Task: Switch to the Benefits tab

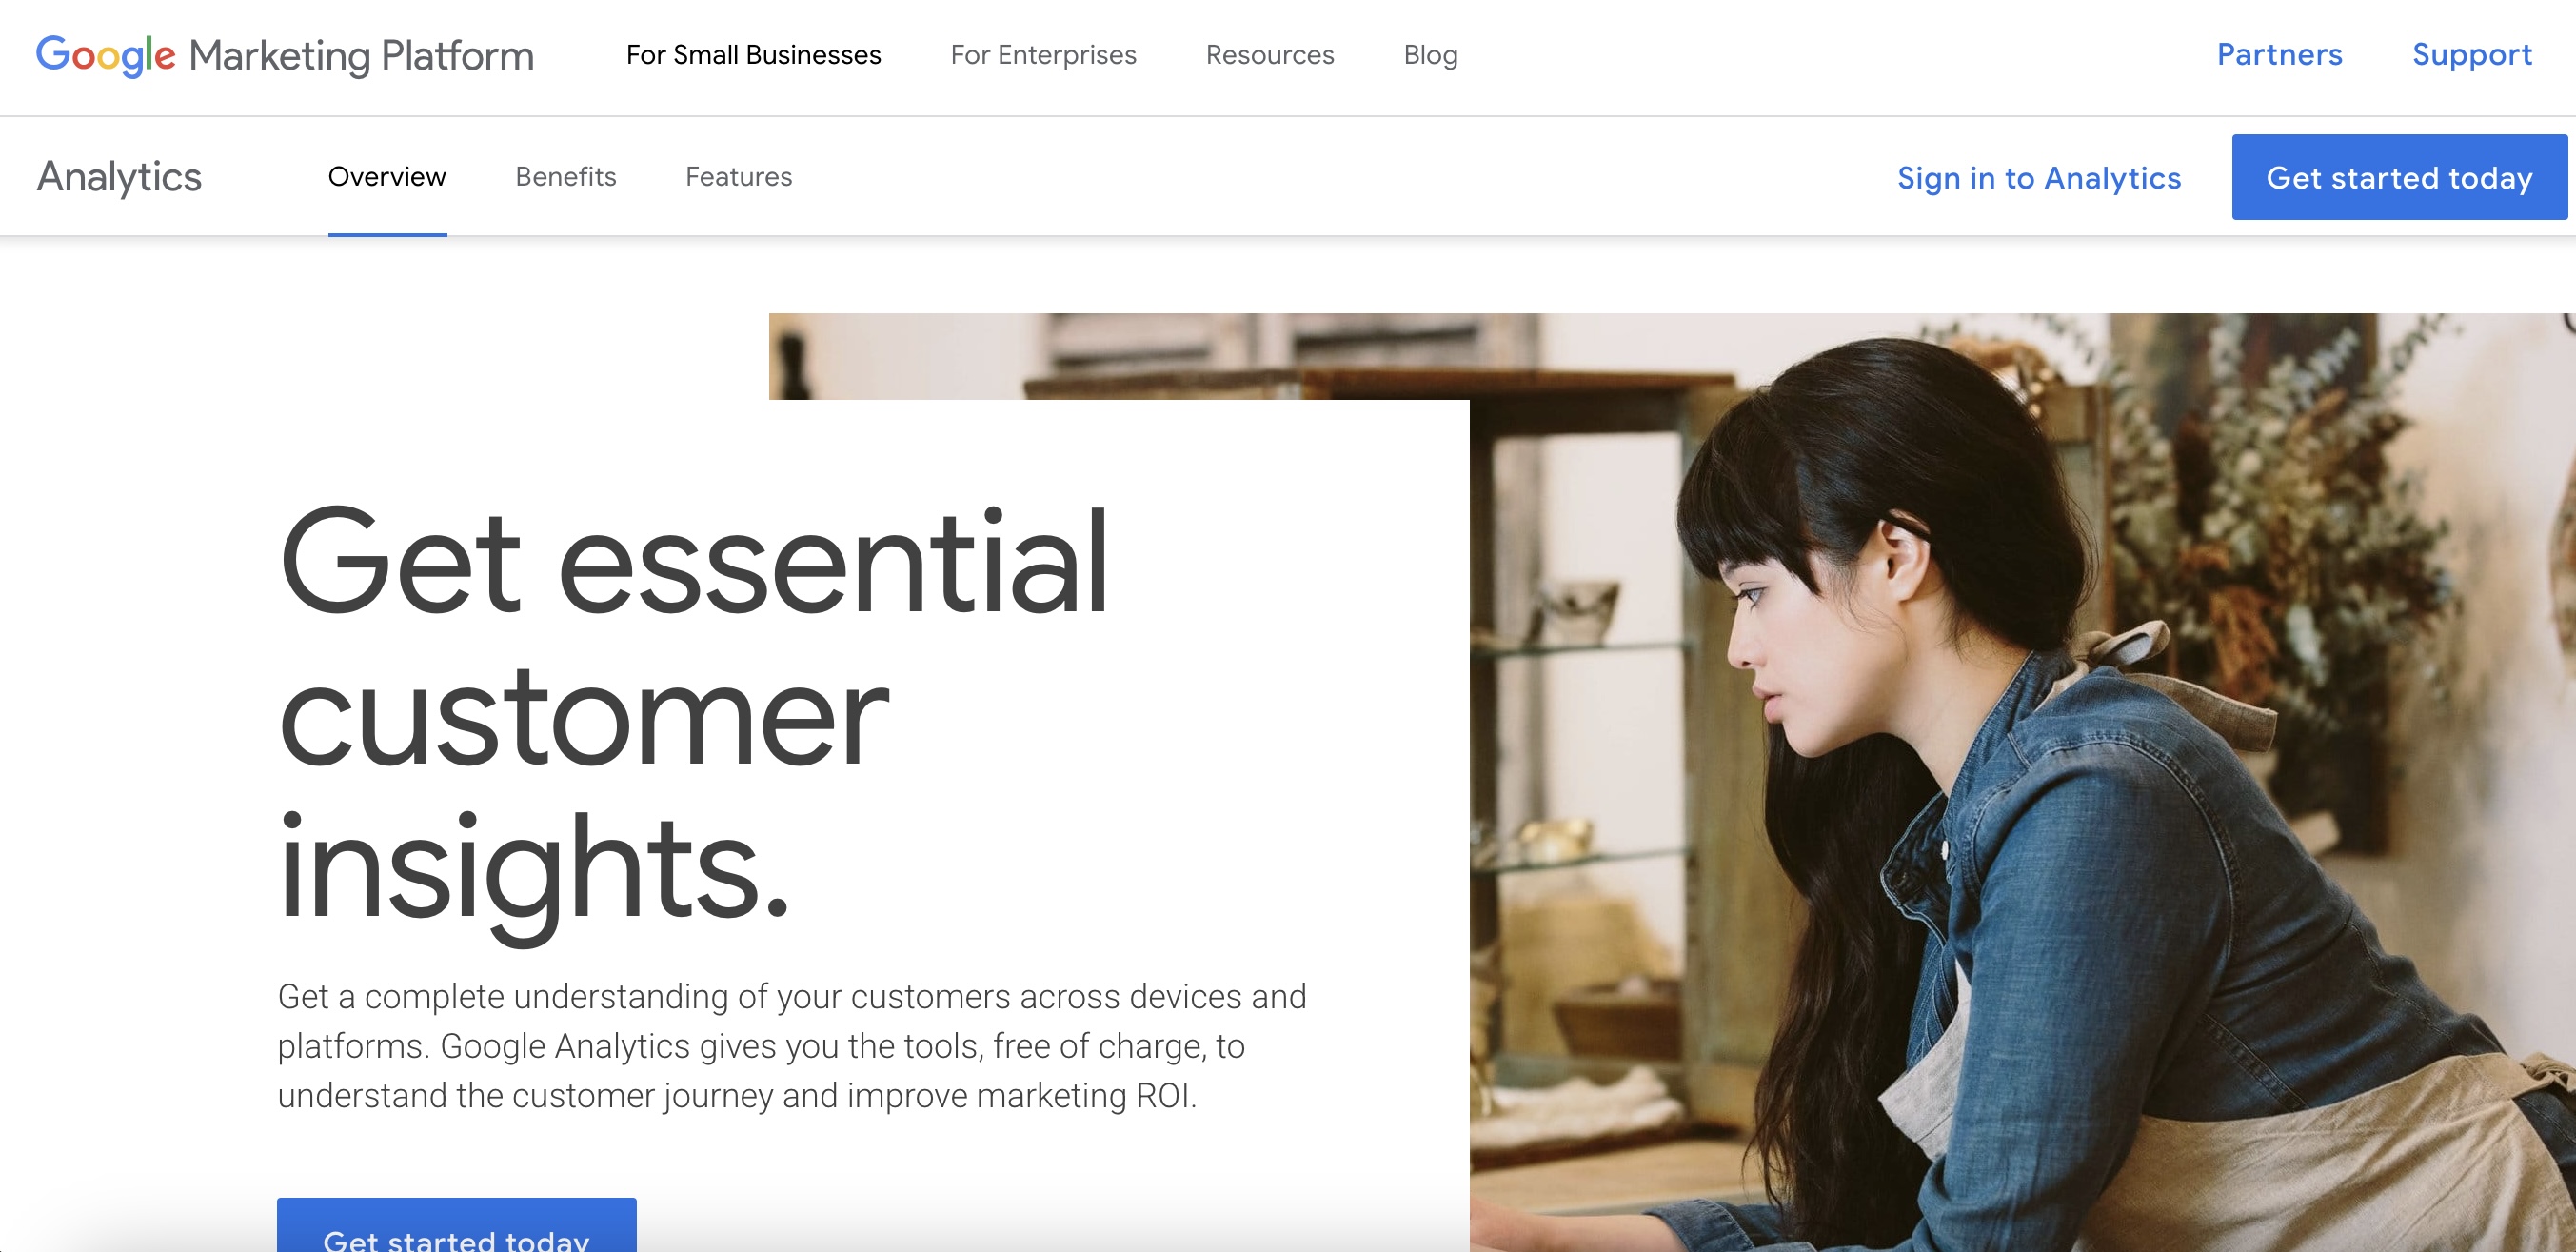Action: click(565, 177)
